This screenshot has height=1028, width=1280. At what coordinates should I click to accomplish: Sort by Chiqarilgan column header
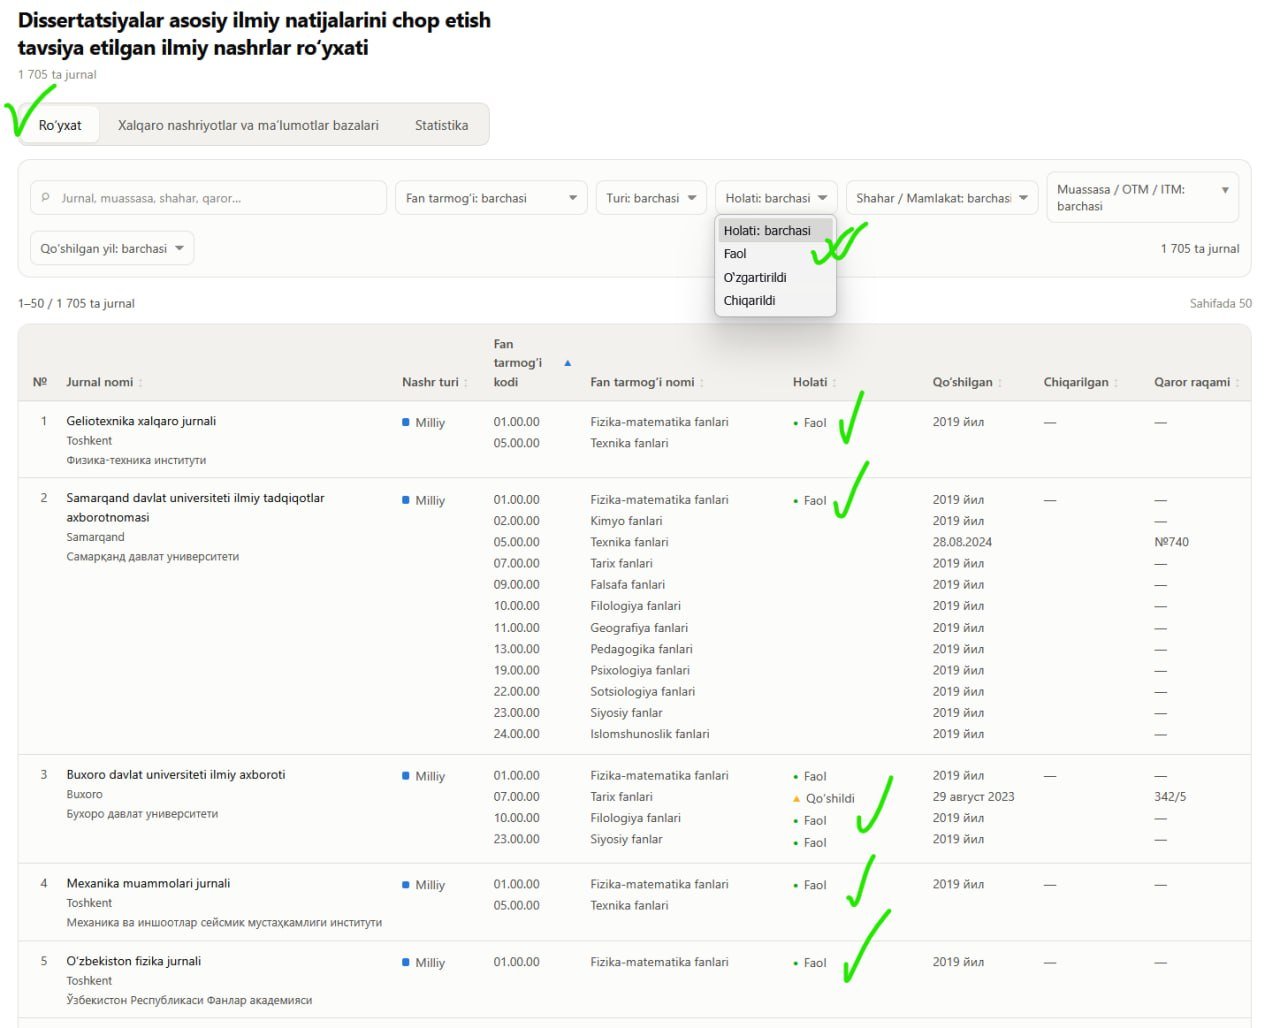click(1080, 382)
